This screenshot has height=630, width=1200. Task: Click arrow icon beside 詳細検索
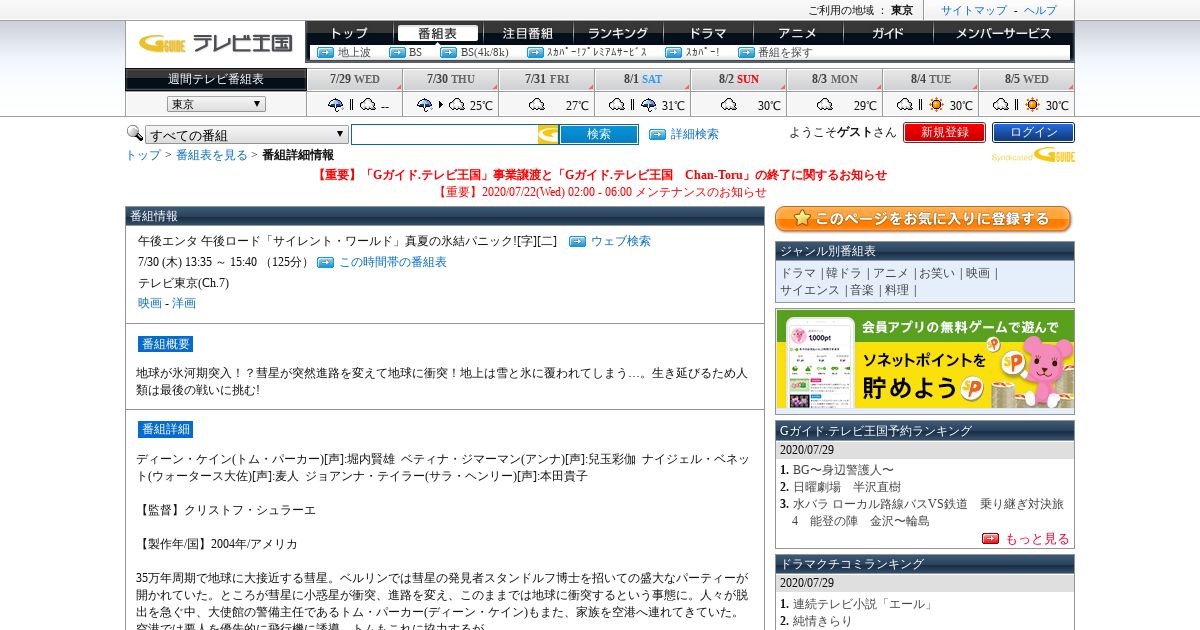[x=657, y=134]
